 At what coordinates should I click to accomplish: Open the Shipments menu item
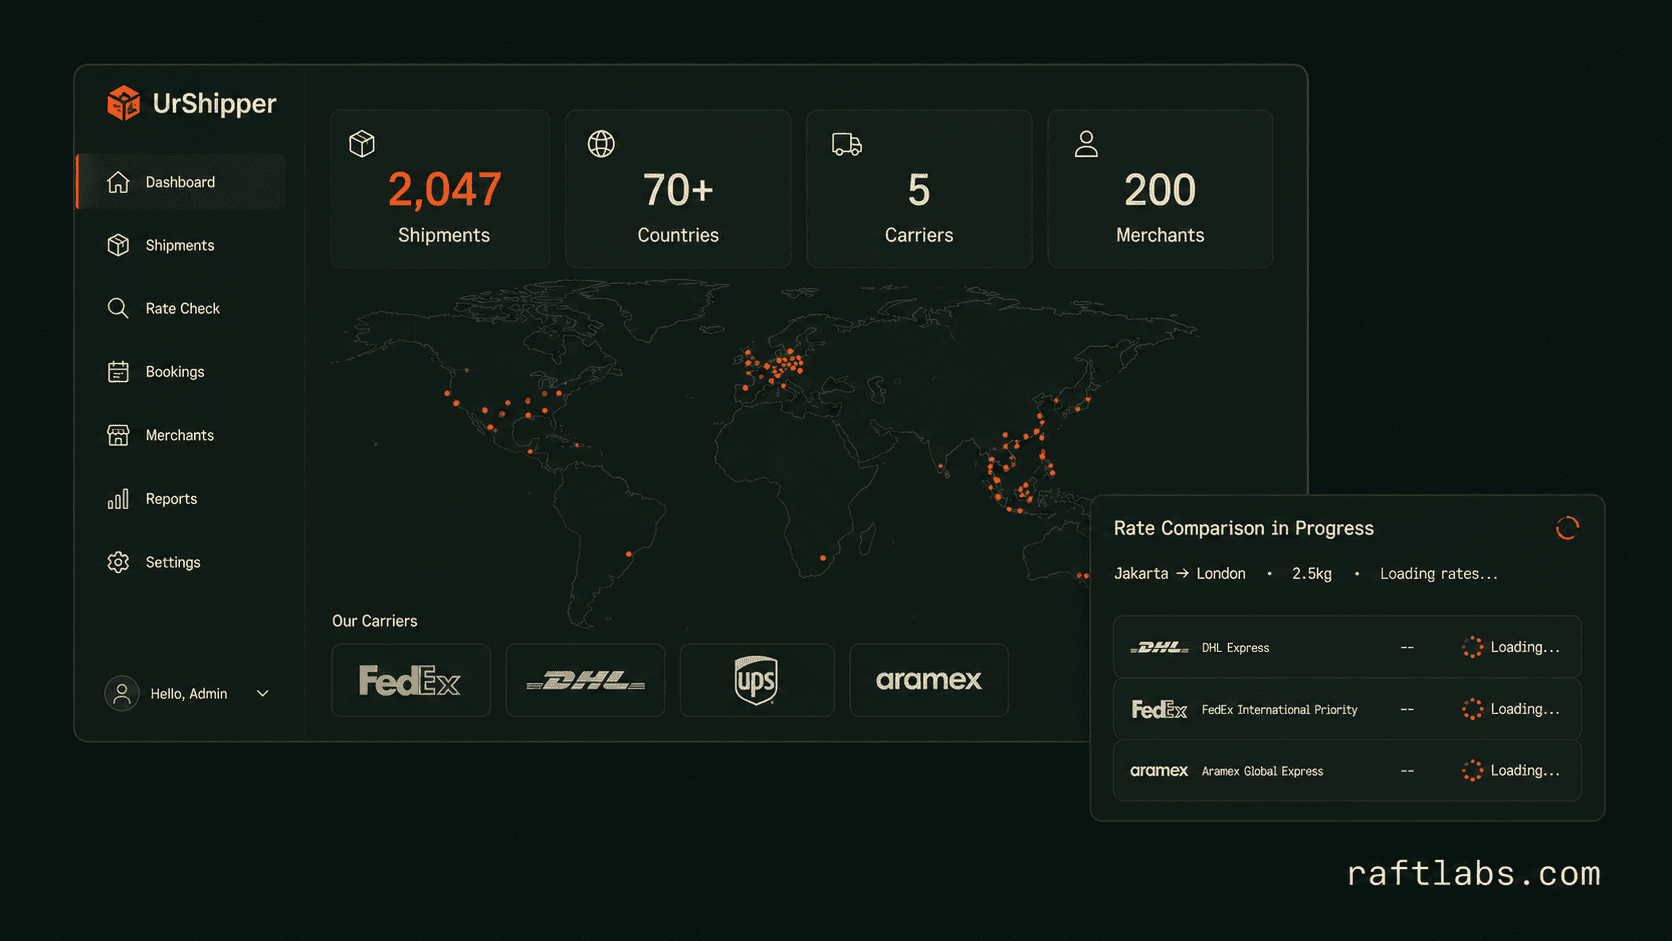click(181, 245)
